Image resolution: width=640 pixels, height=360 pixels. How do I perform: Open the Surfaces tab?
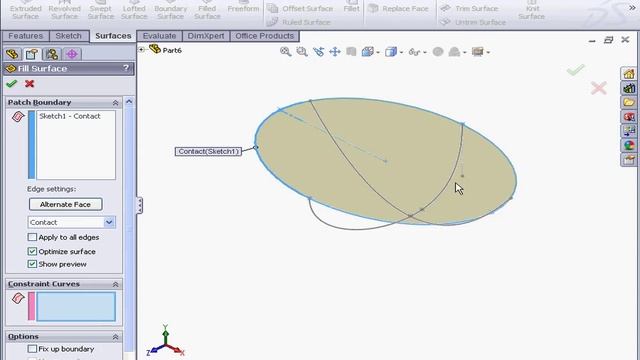pos(113,36)
